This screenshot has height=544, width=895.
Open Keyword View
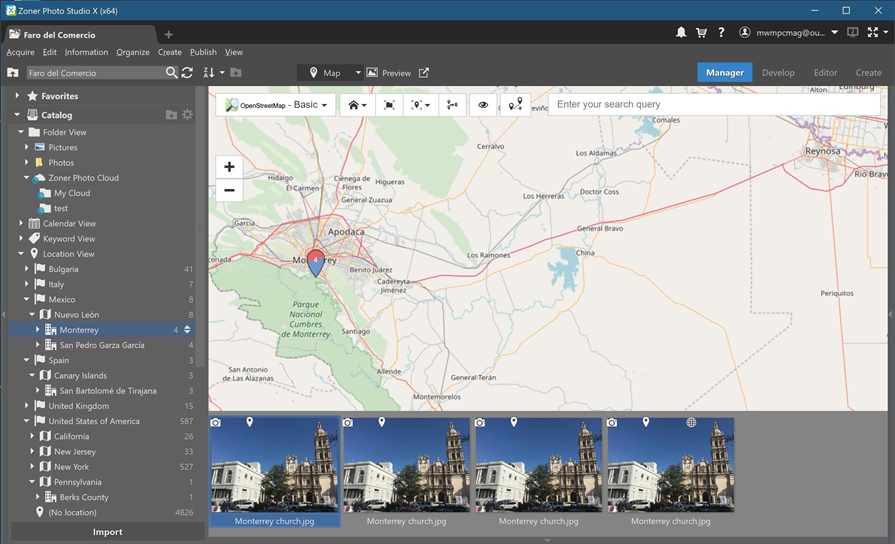[69, 239]
